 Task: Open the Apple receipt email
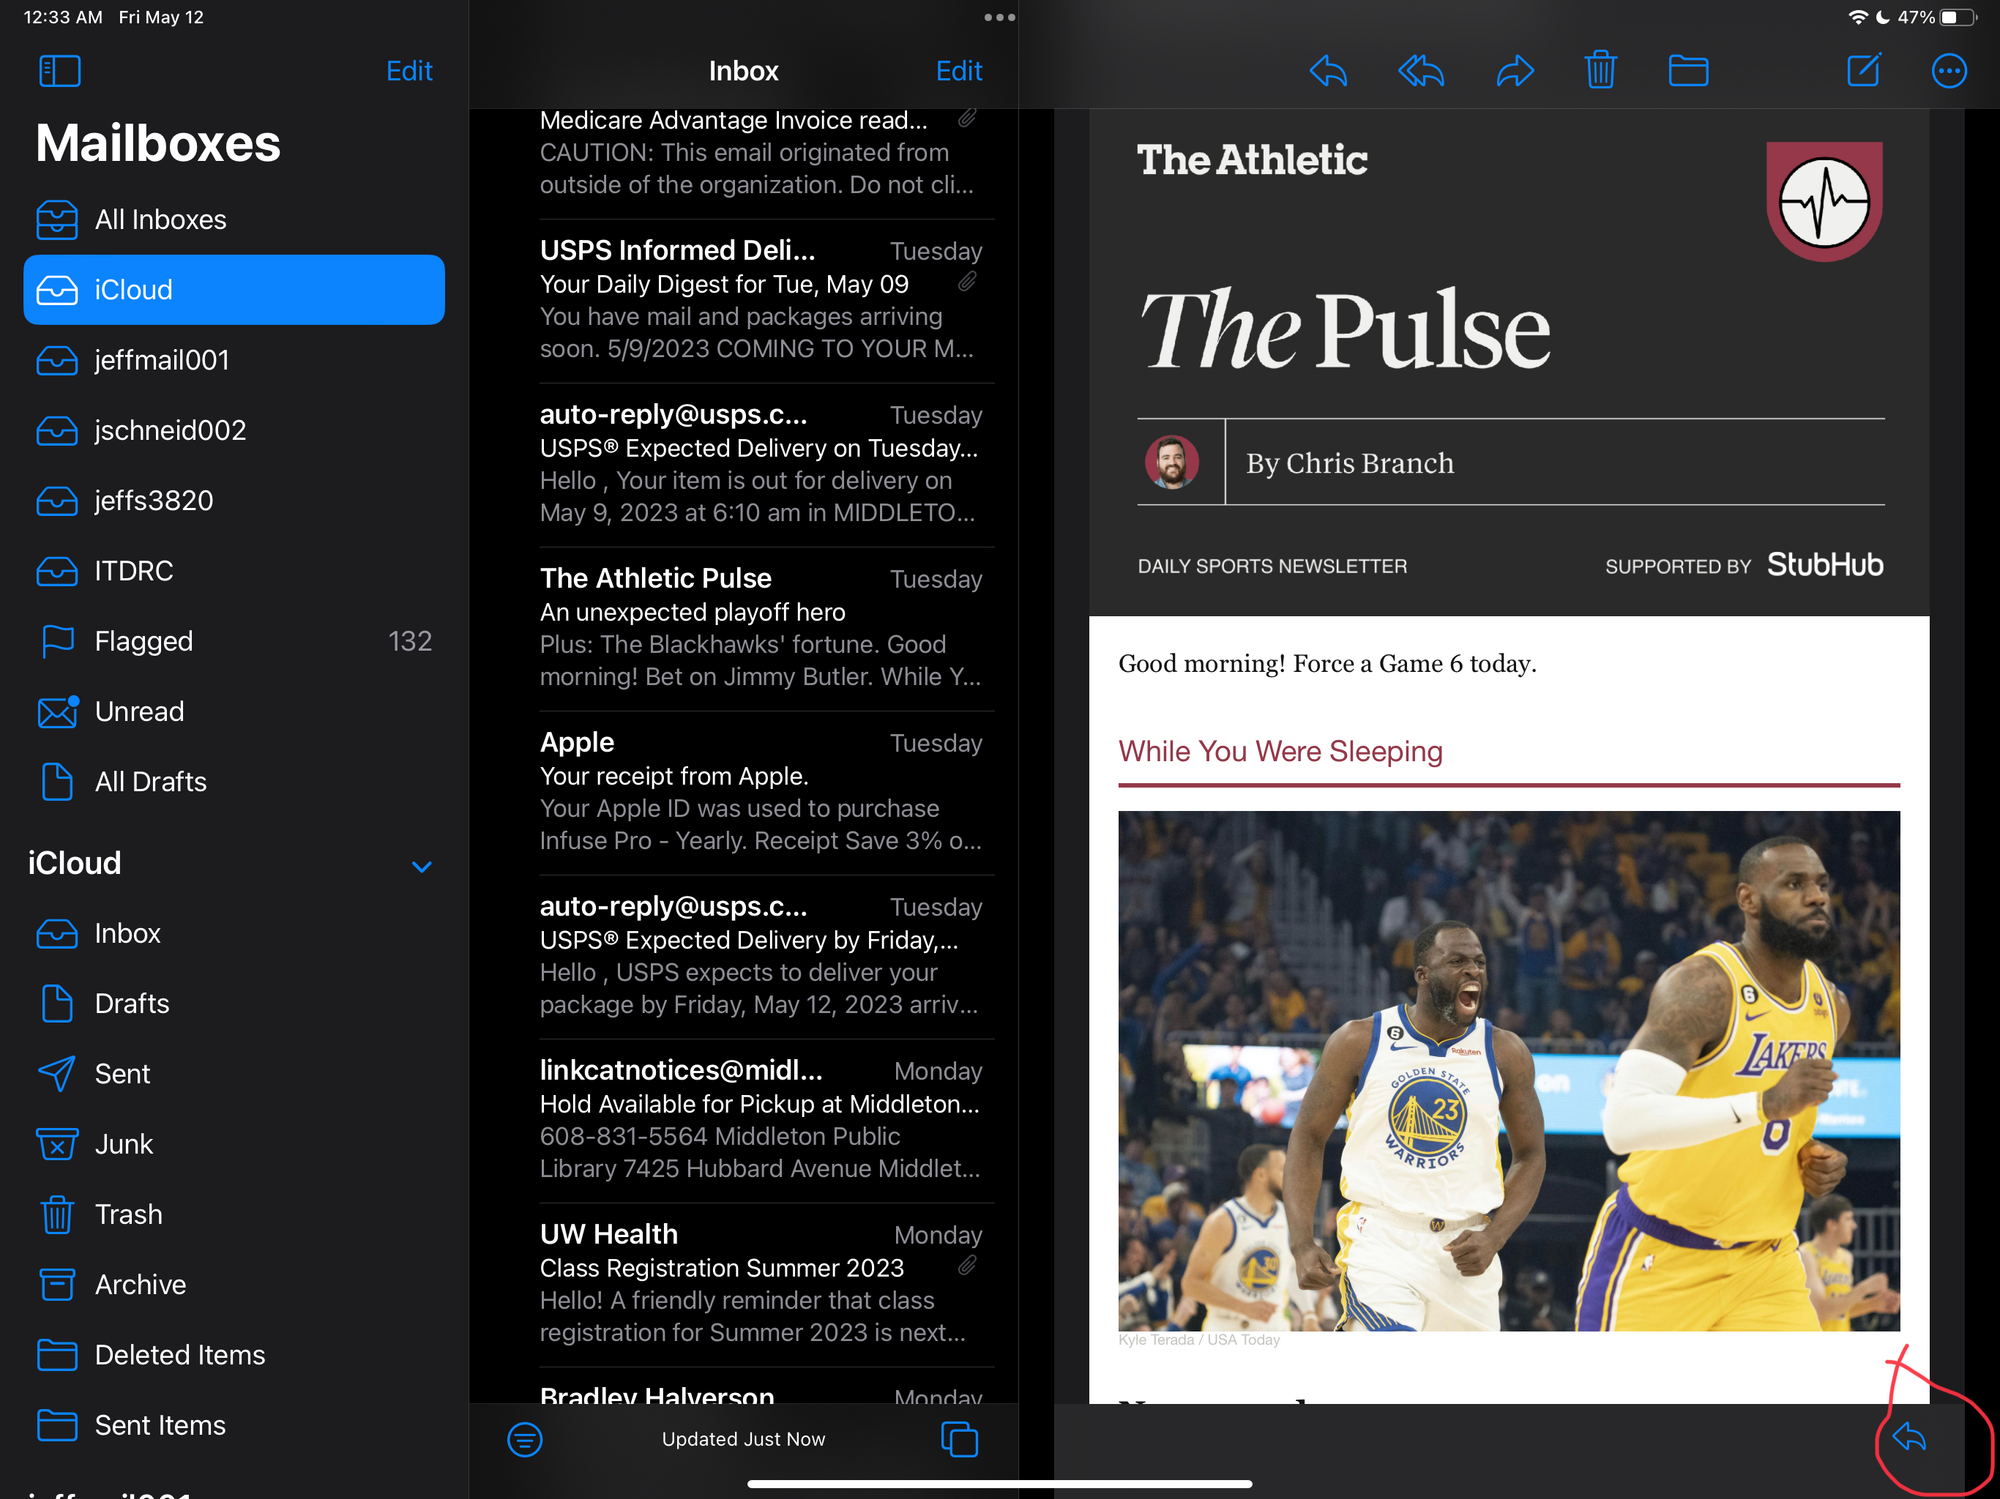tap(760, 791)
